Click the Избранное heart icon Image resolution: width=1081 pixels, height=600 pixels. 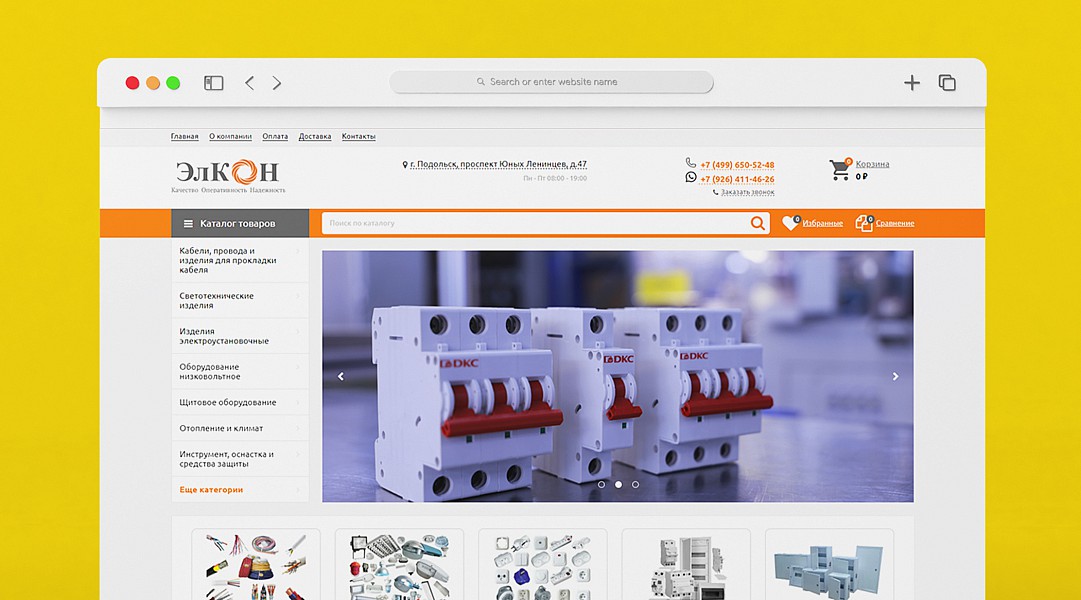coord(790,224)
